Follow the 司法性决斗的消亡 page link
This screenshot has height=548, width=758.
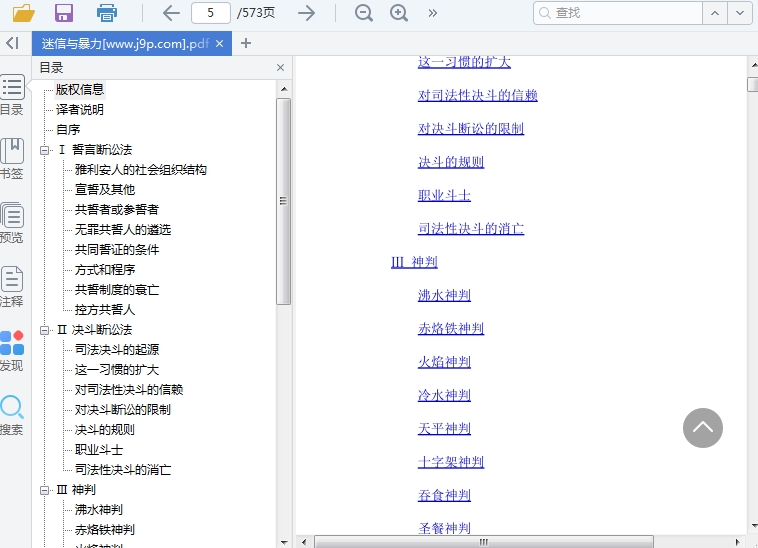tap(471, 229)
